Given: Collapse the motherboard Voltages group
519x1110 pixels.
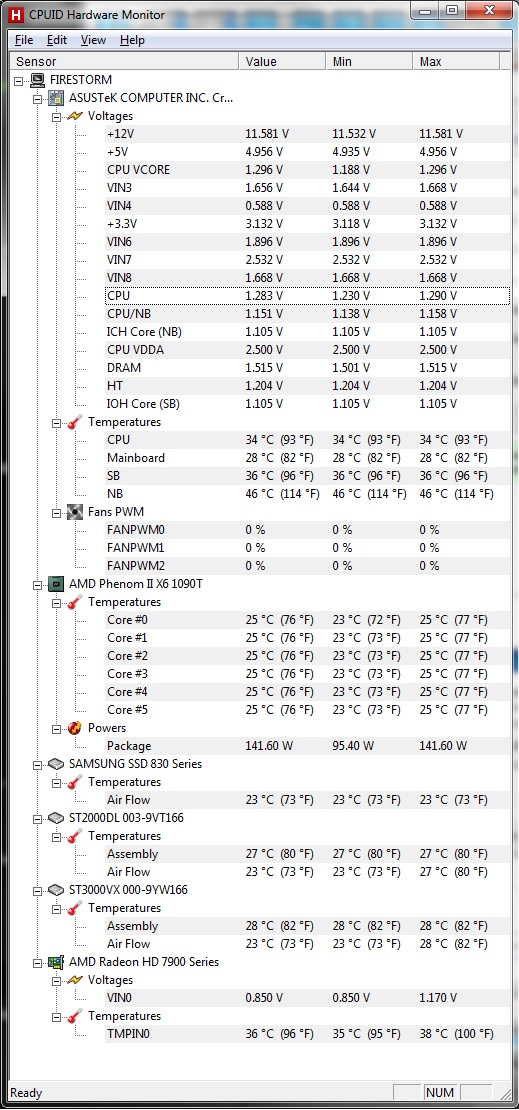Looking at the screenshot, I should click(57, 116).
